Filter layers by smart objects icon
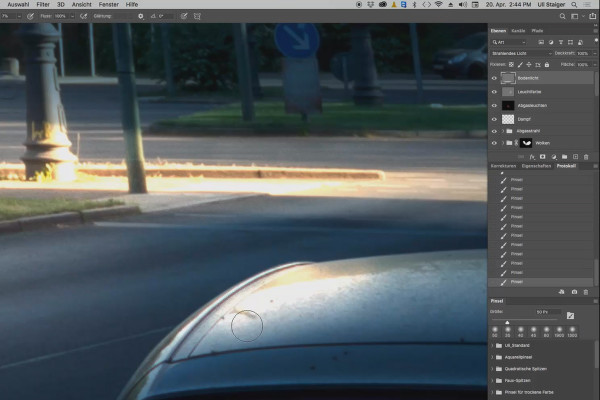Screen dimensions: 600x400 click(x=580, y=42)
